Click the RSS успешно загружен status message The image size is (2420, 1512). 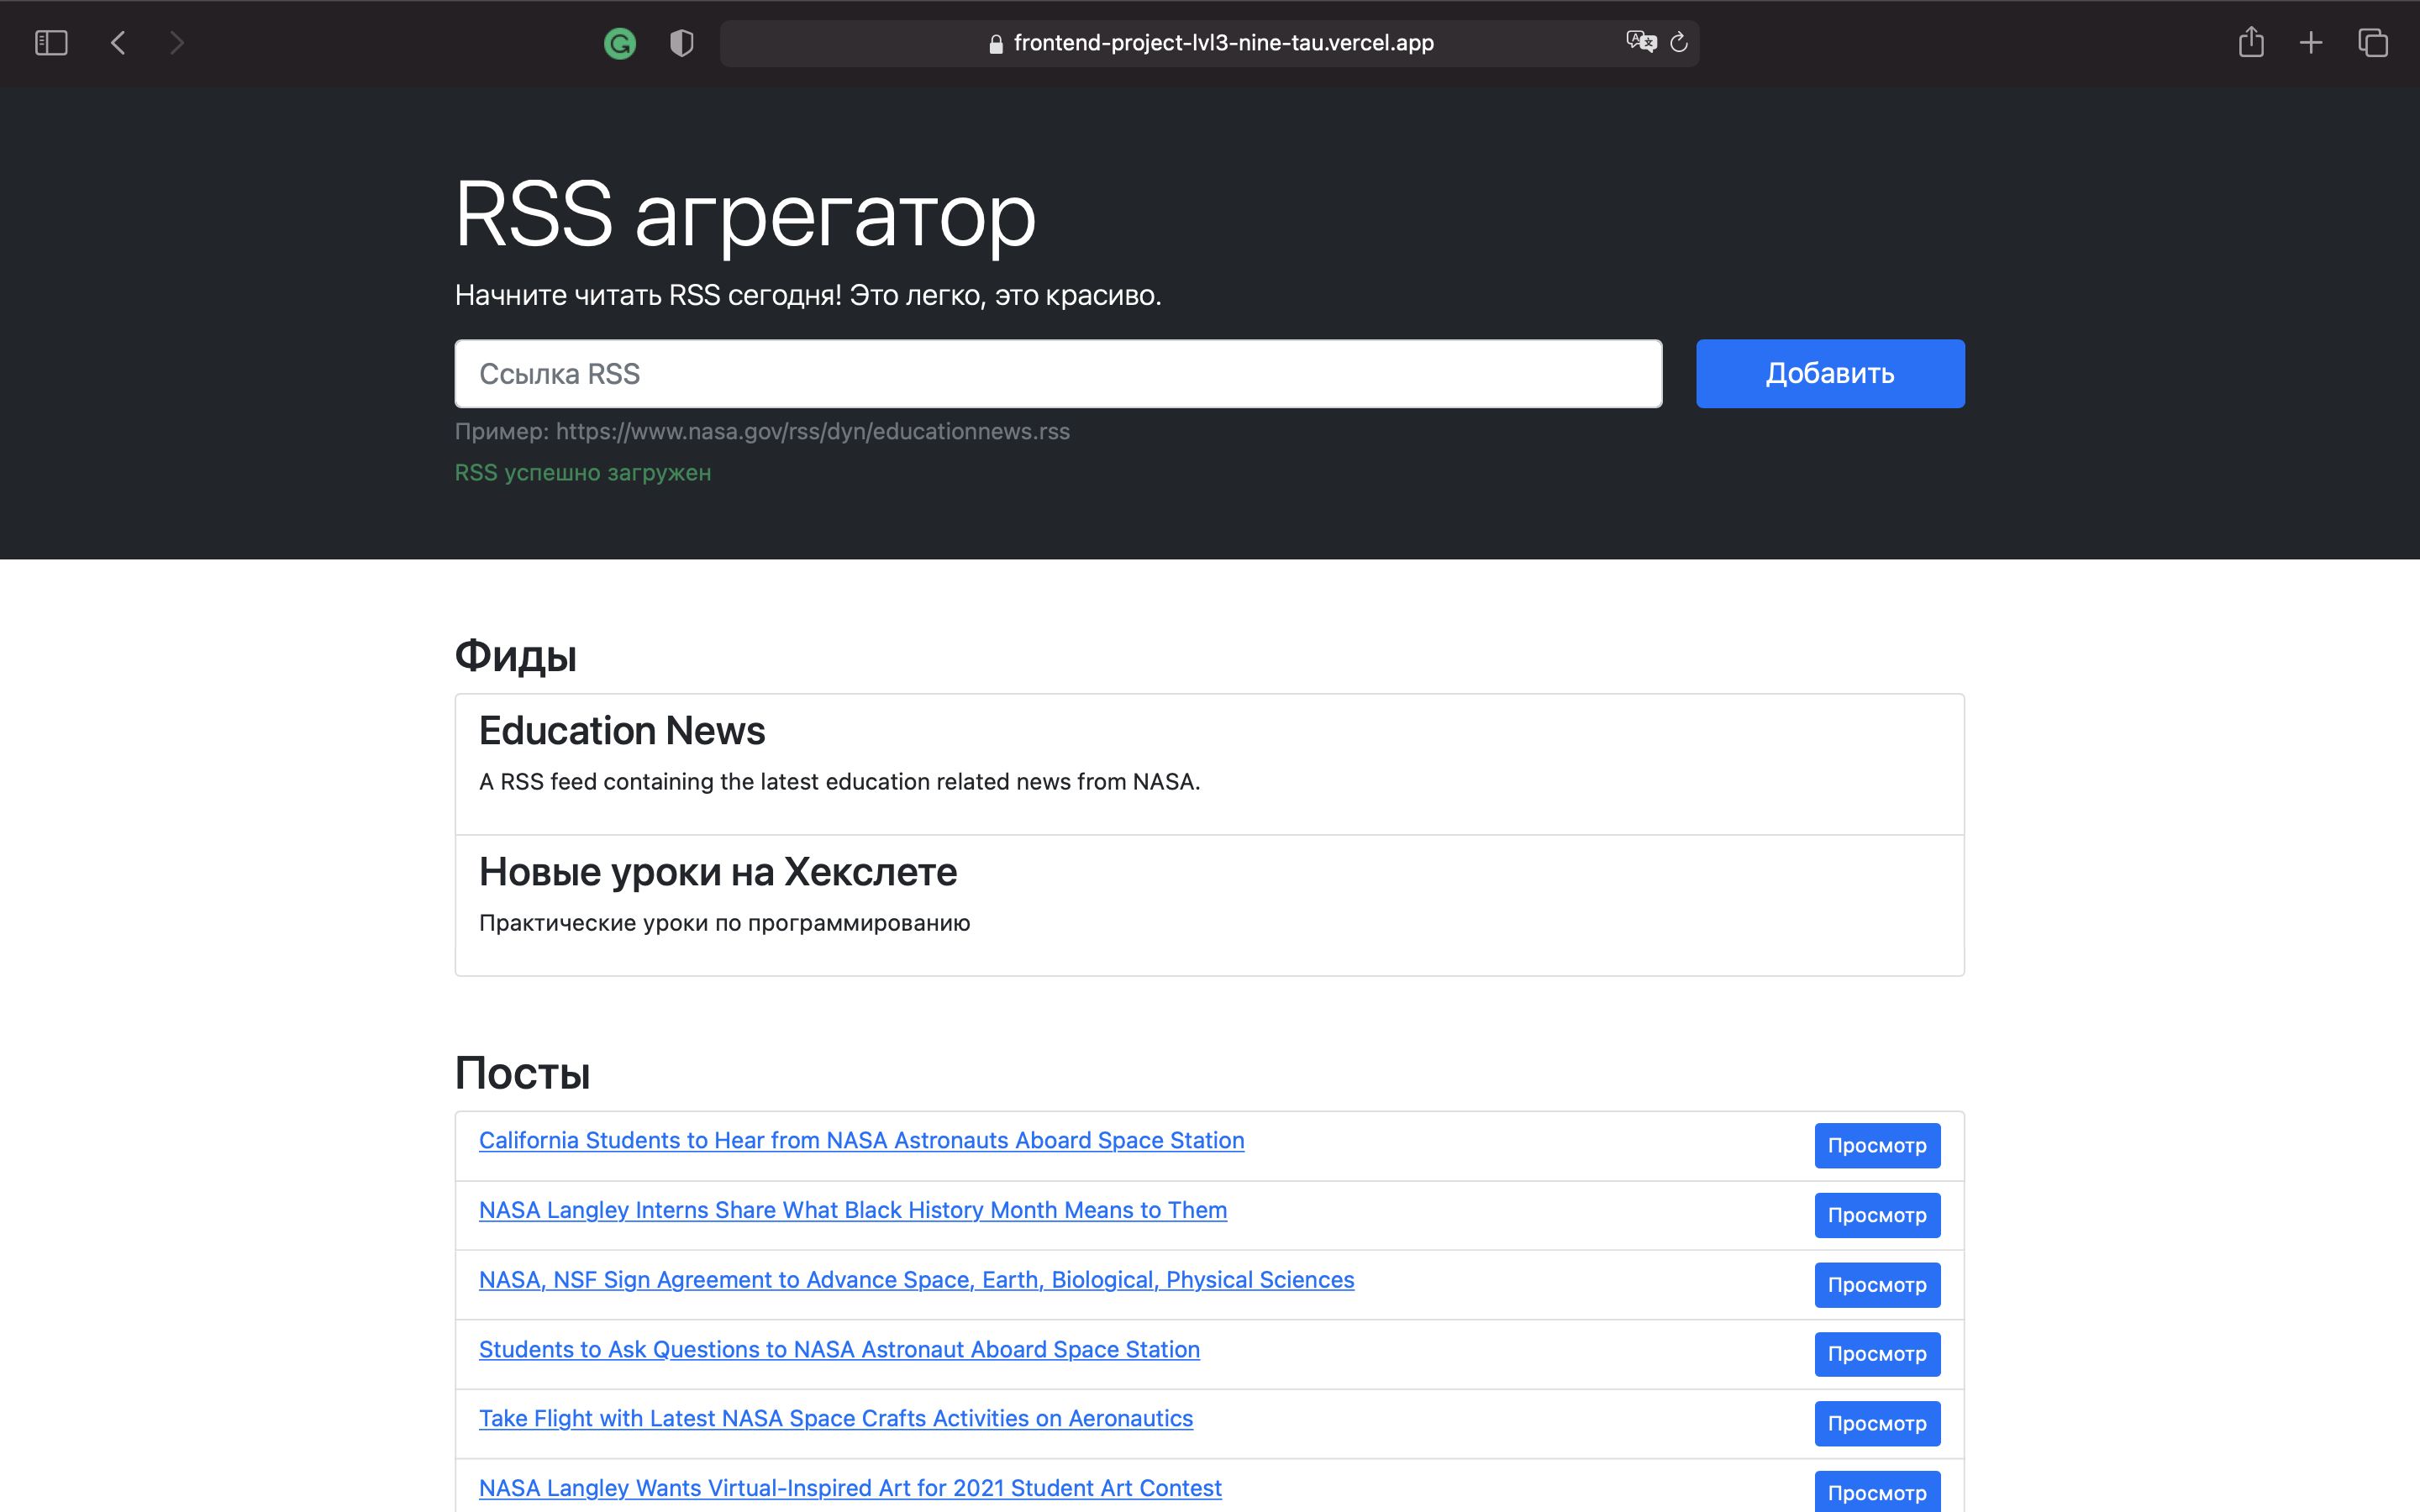(x=583, y=473)
